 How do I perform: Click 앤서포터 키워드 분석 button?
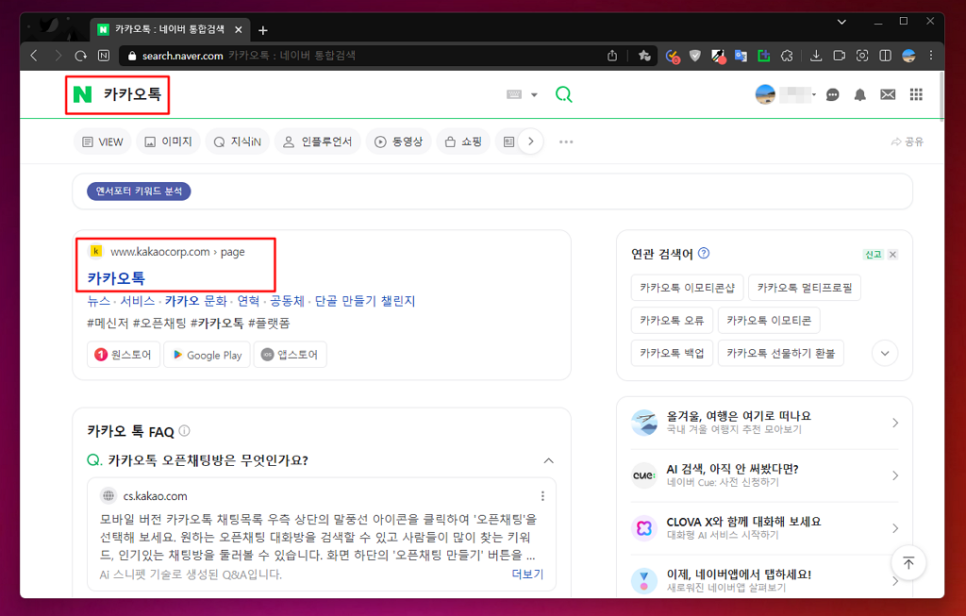click(x=139, y=191)
